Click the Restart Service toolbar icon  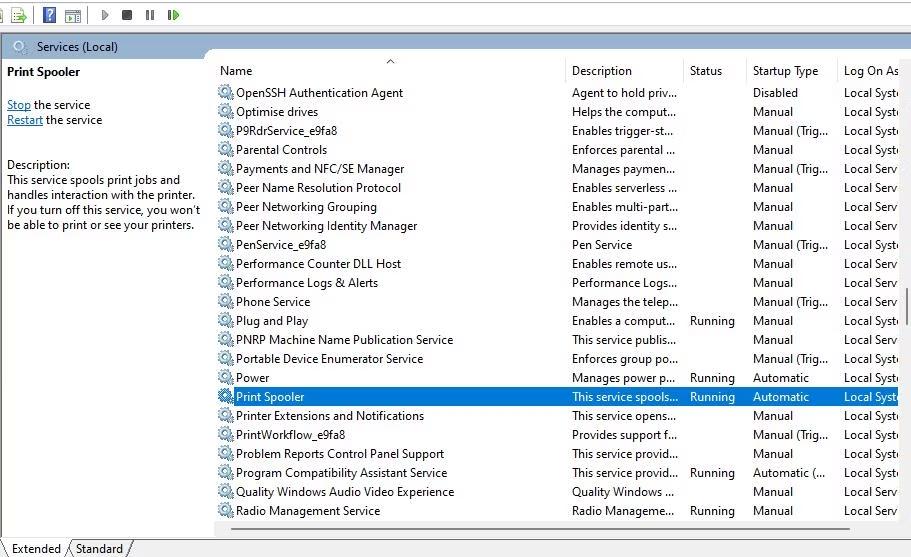(174, 15)
